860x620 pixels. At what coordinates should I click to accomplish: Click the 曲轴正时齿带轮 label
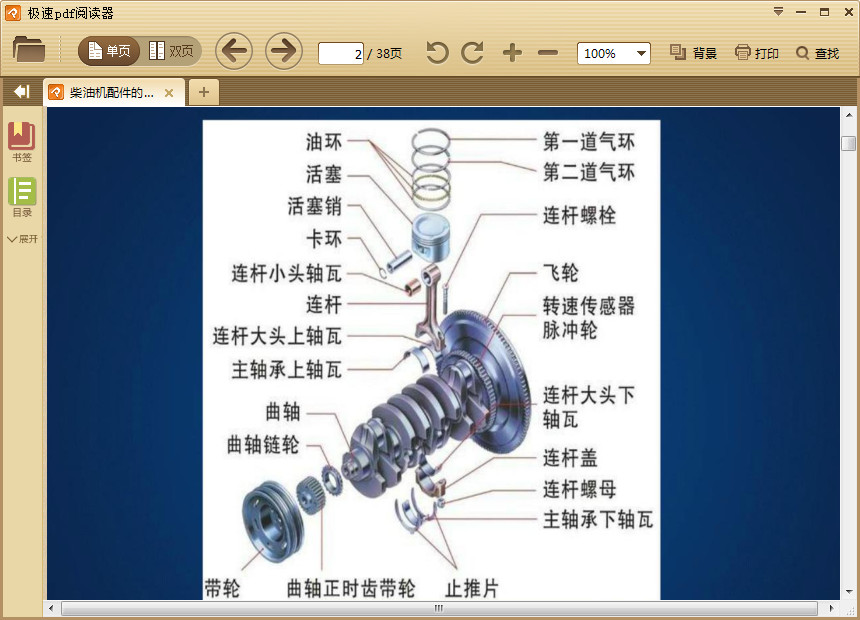click(351, 589)
